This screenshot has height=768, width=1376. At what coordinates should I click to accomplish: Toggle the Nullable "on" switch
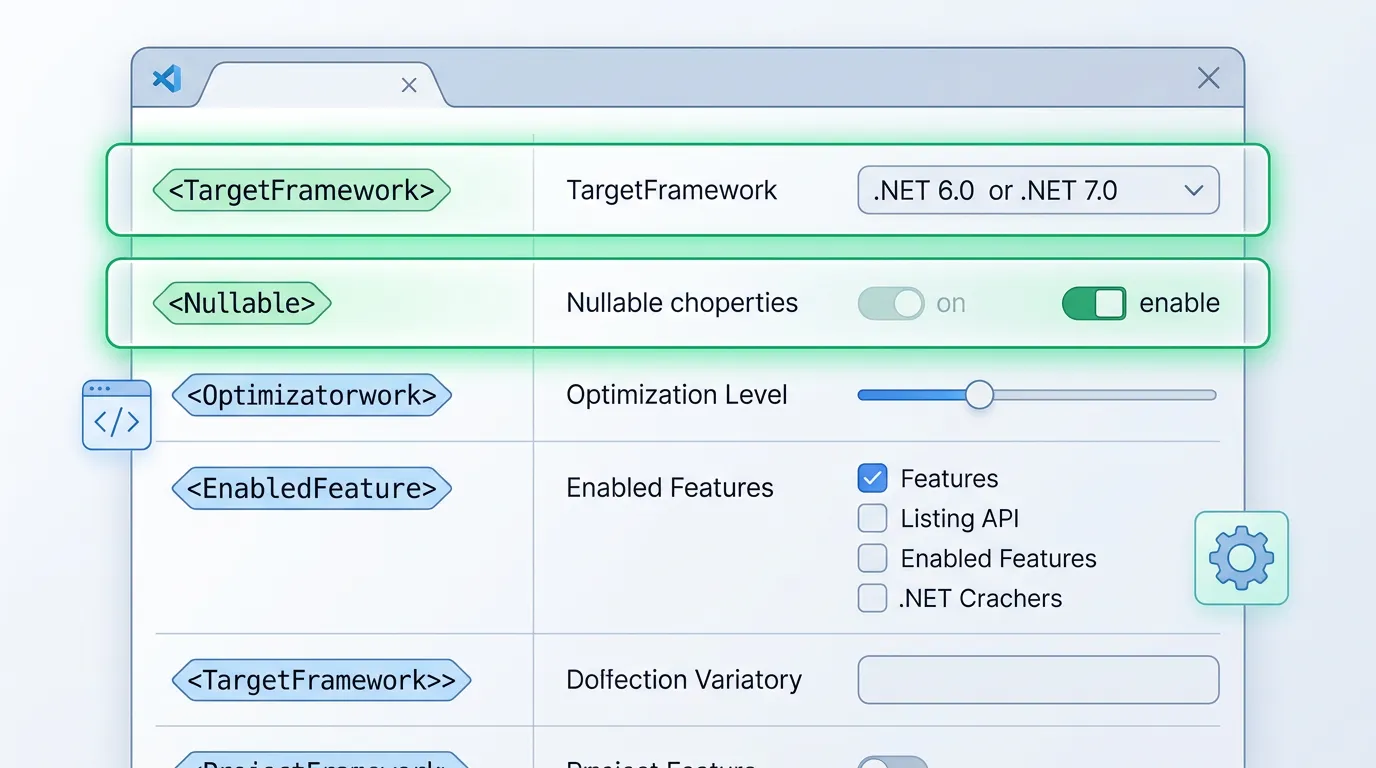pyautogui.click(x=891, y=303)
